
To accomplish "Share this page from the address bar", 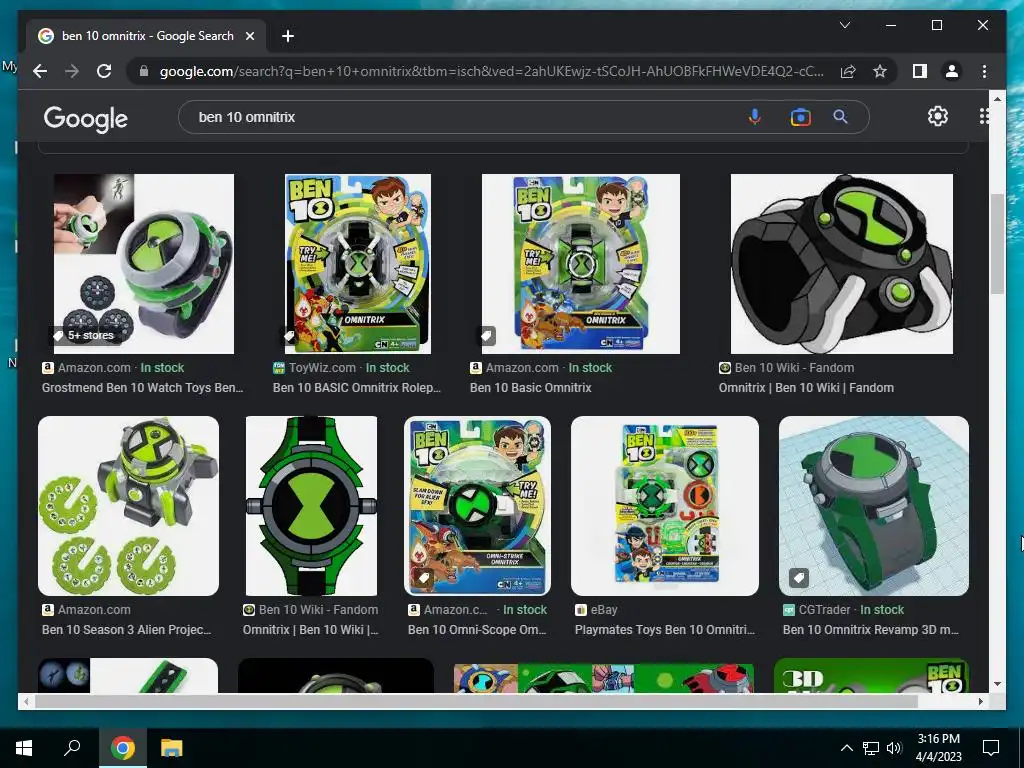I will [x=848, y=71].
